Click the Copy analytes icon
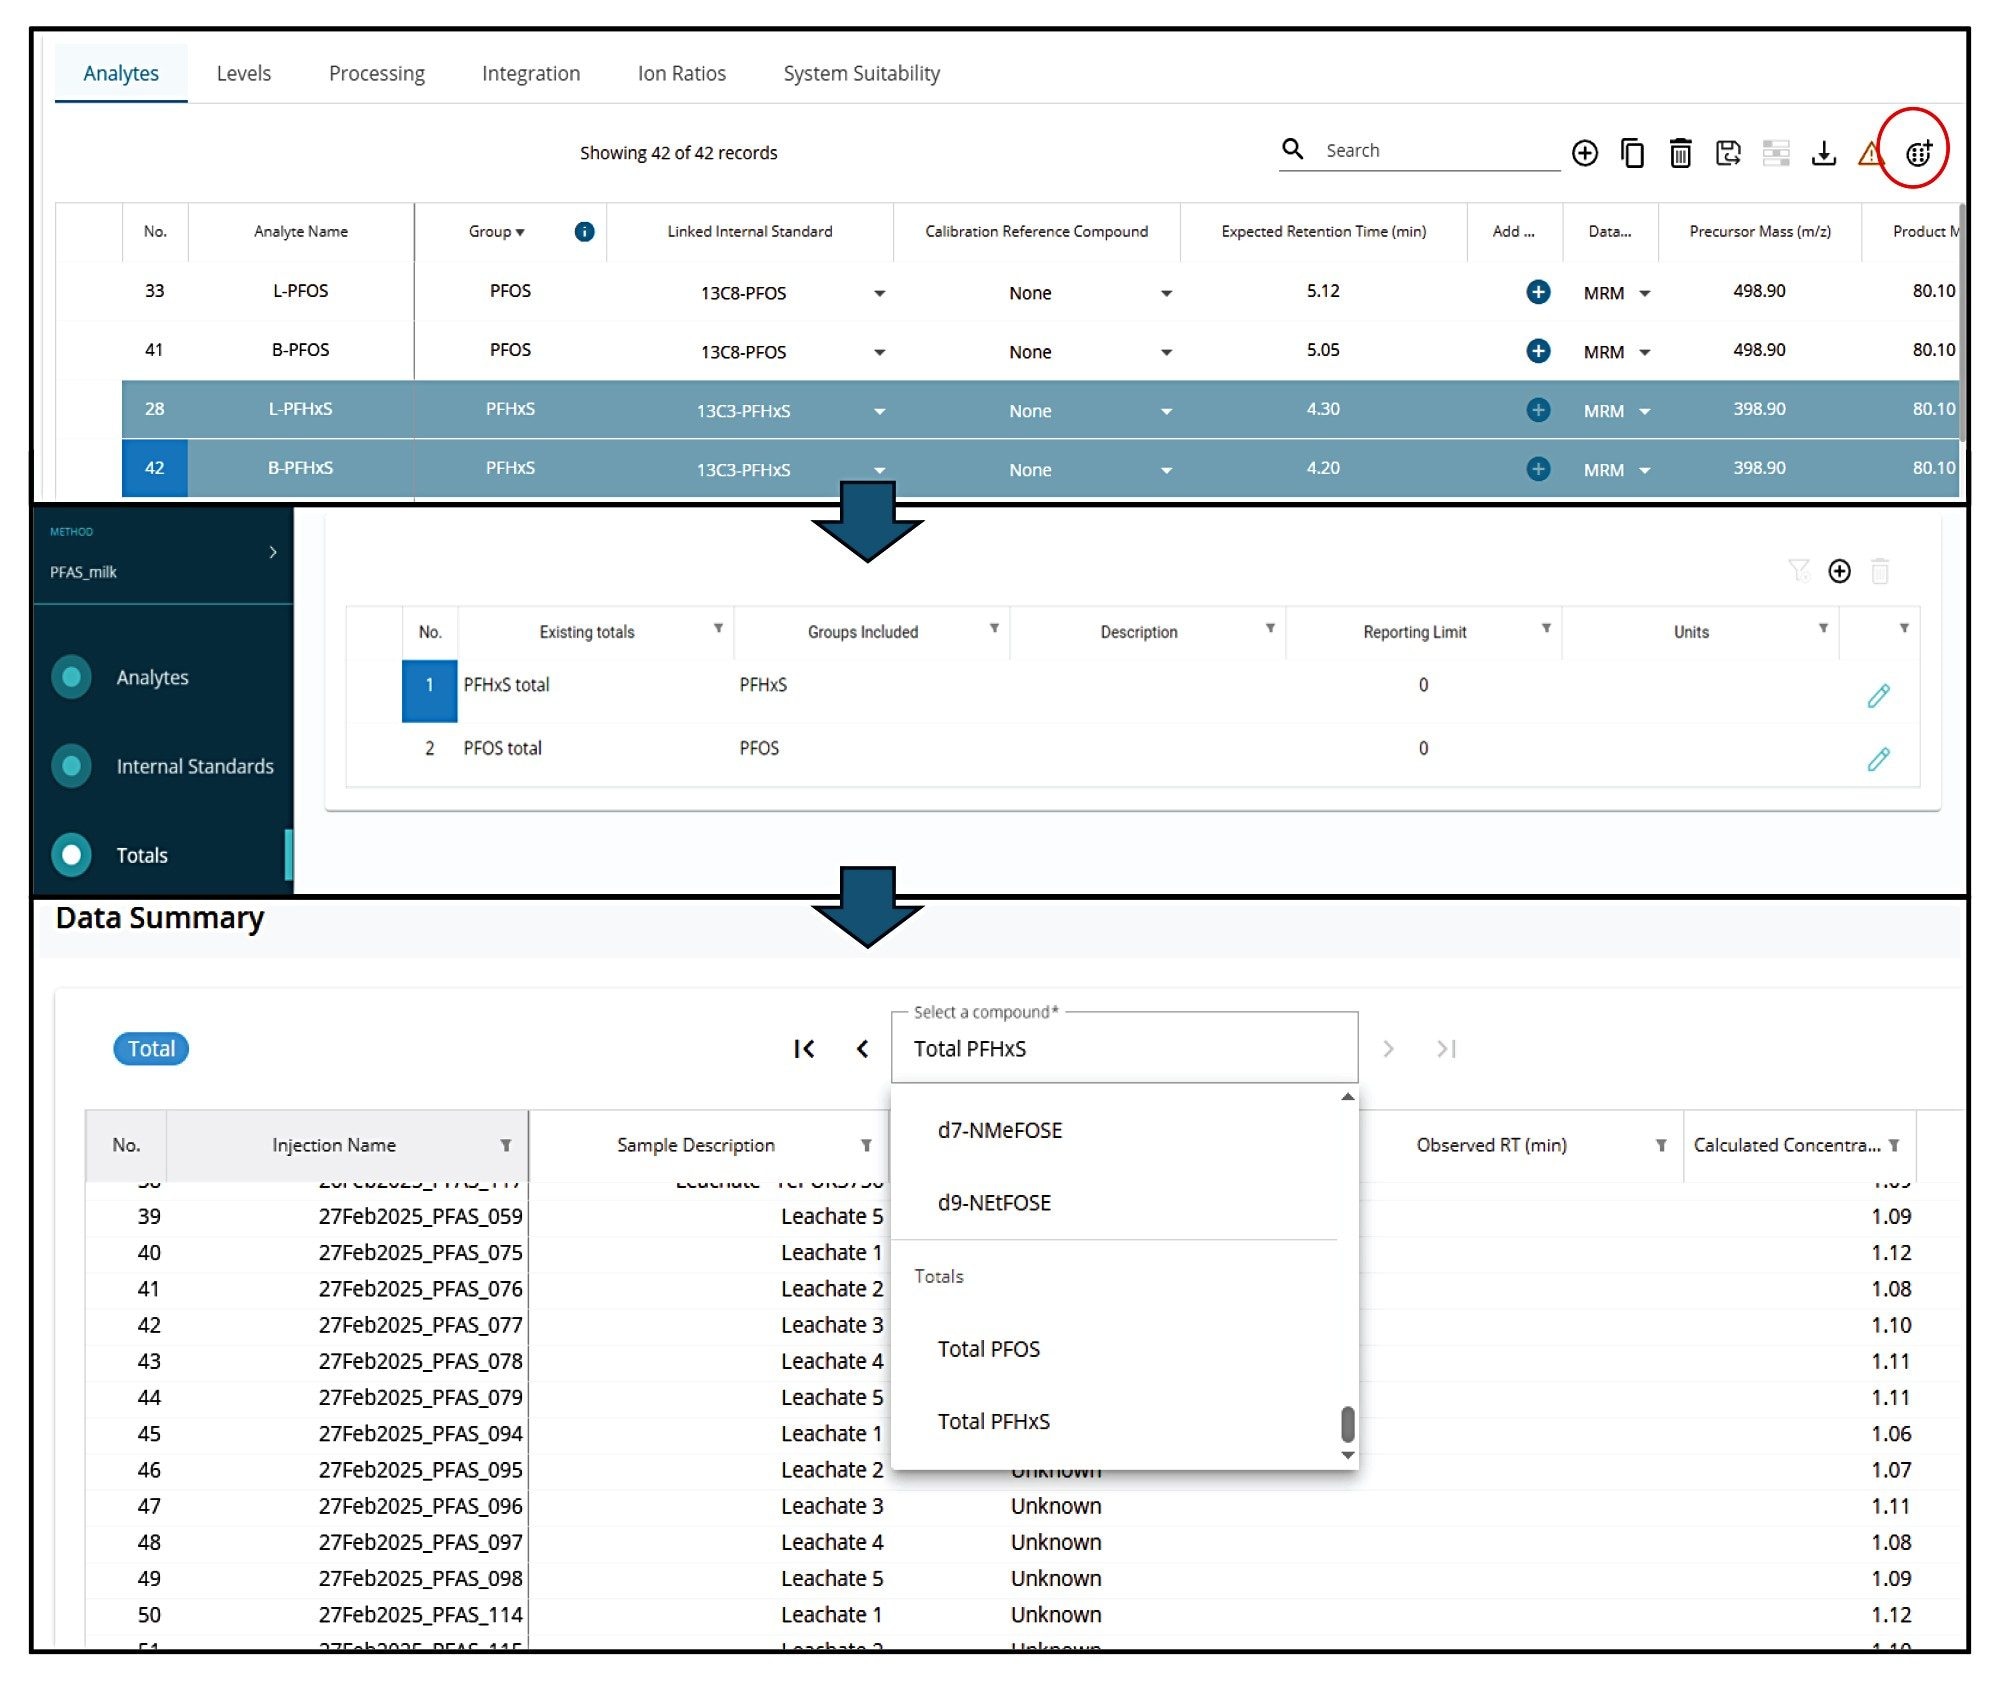The width and height of the screenshot is (2000, 1688). [x=1633, y=152]
